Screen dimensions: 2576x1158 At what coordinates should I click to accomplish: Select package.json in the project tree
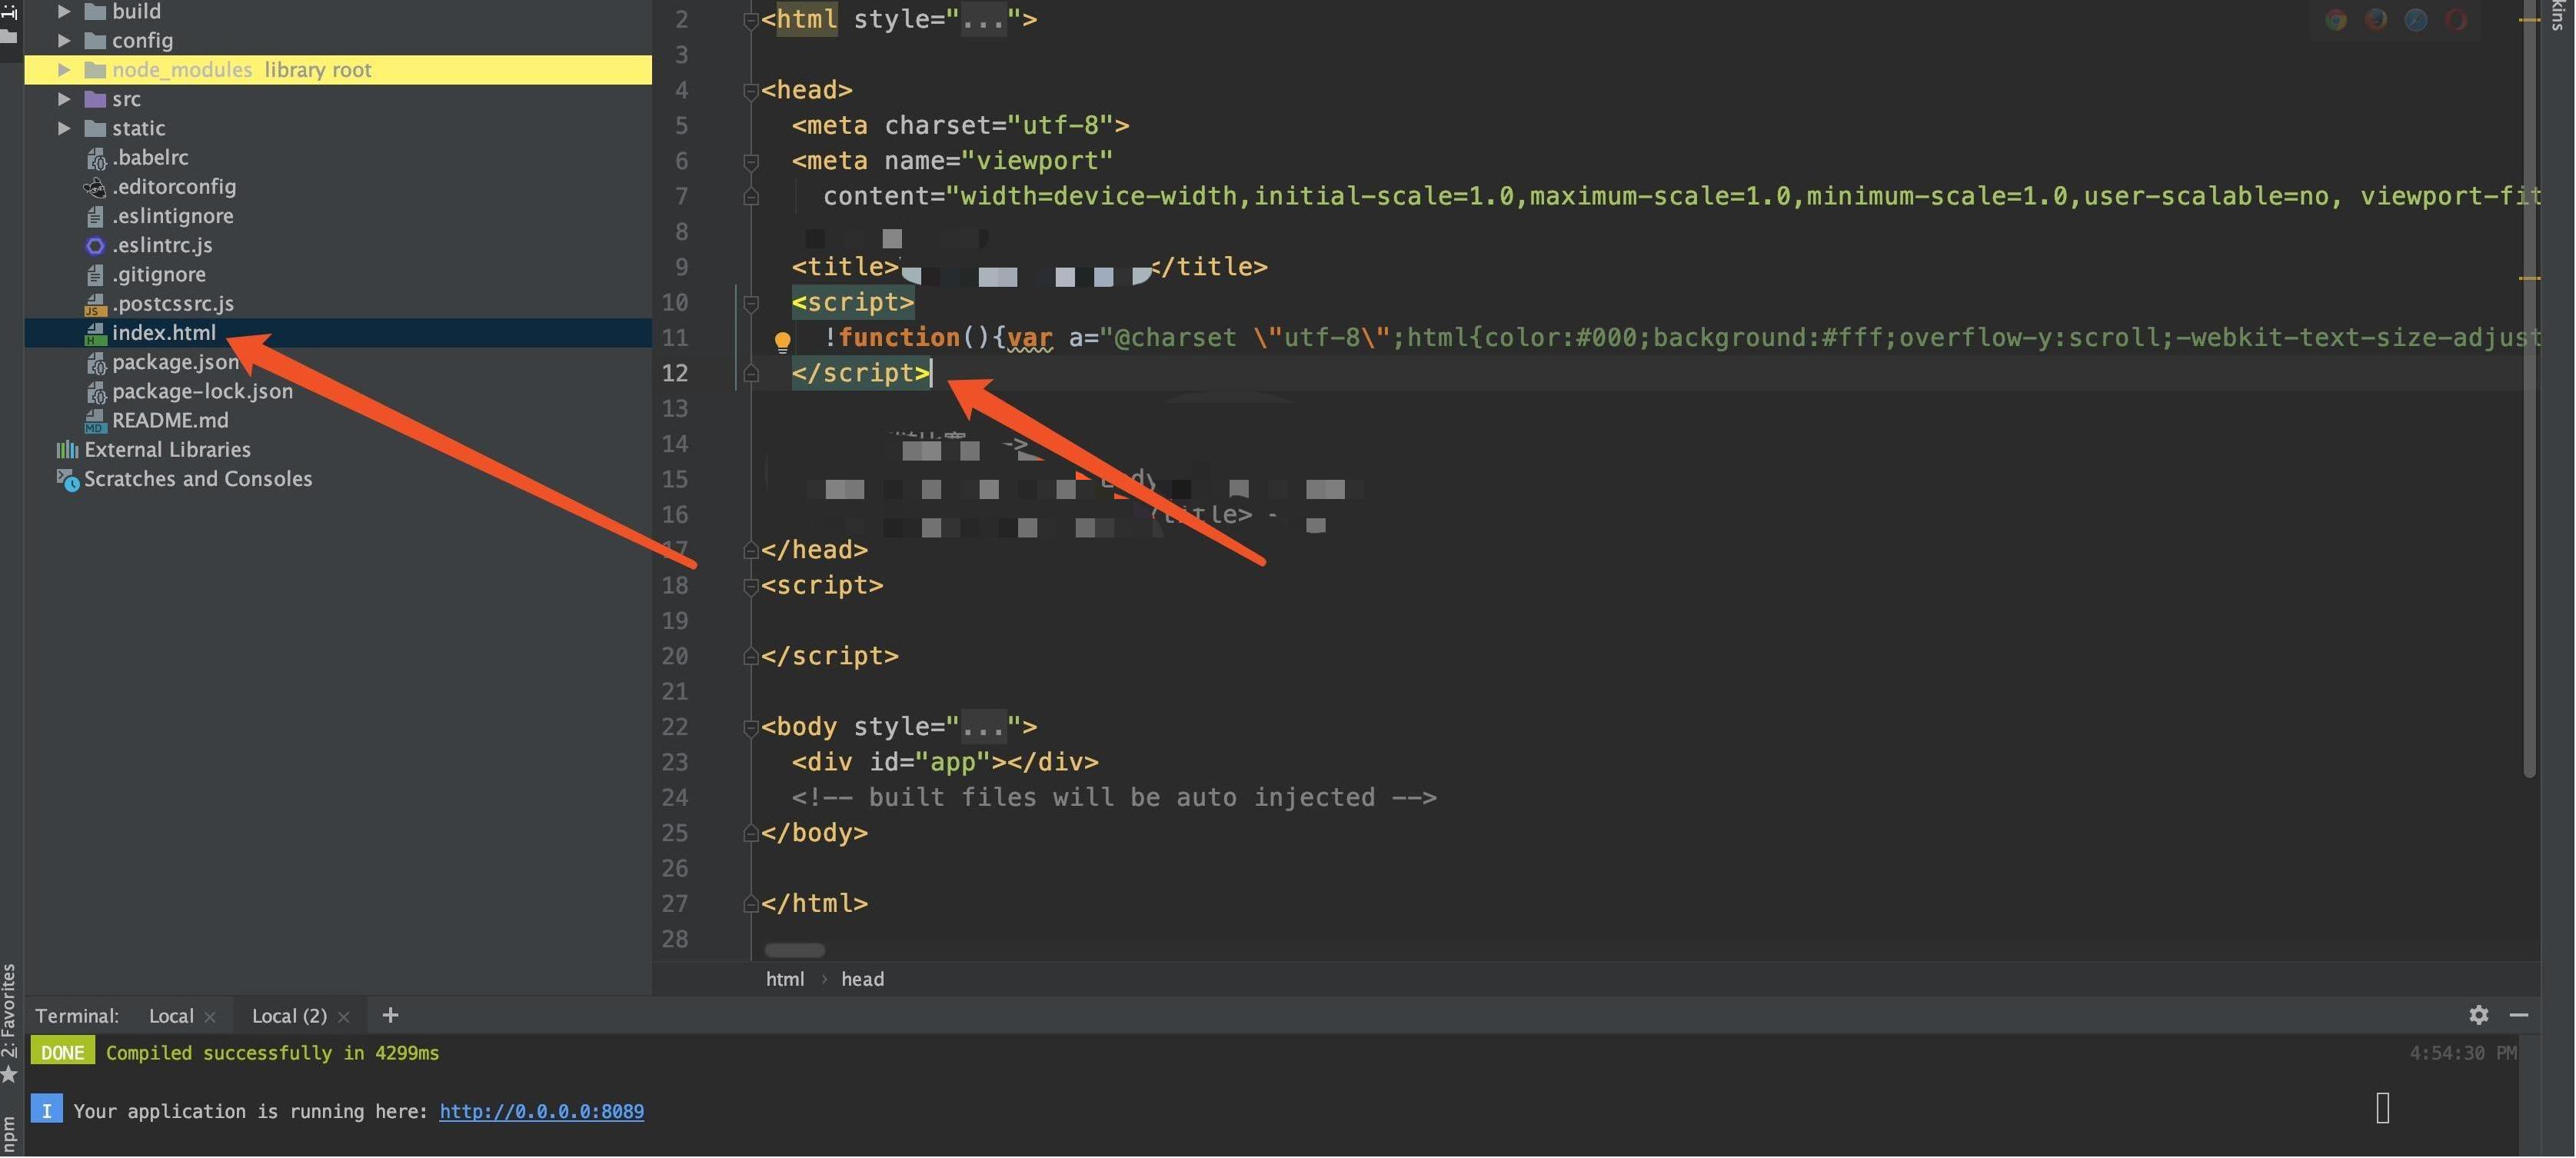pyautogui.click(x=175, y=362)
